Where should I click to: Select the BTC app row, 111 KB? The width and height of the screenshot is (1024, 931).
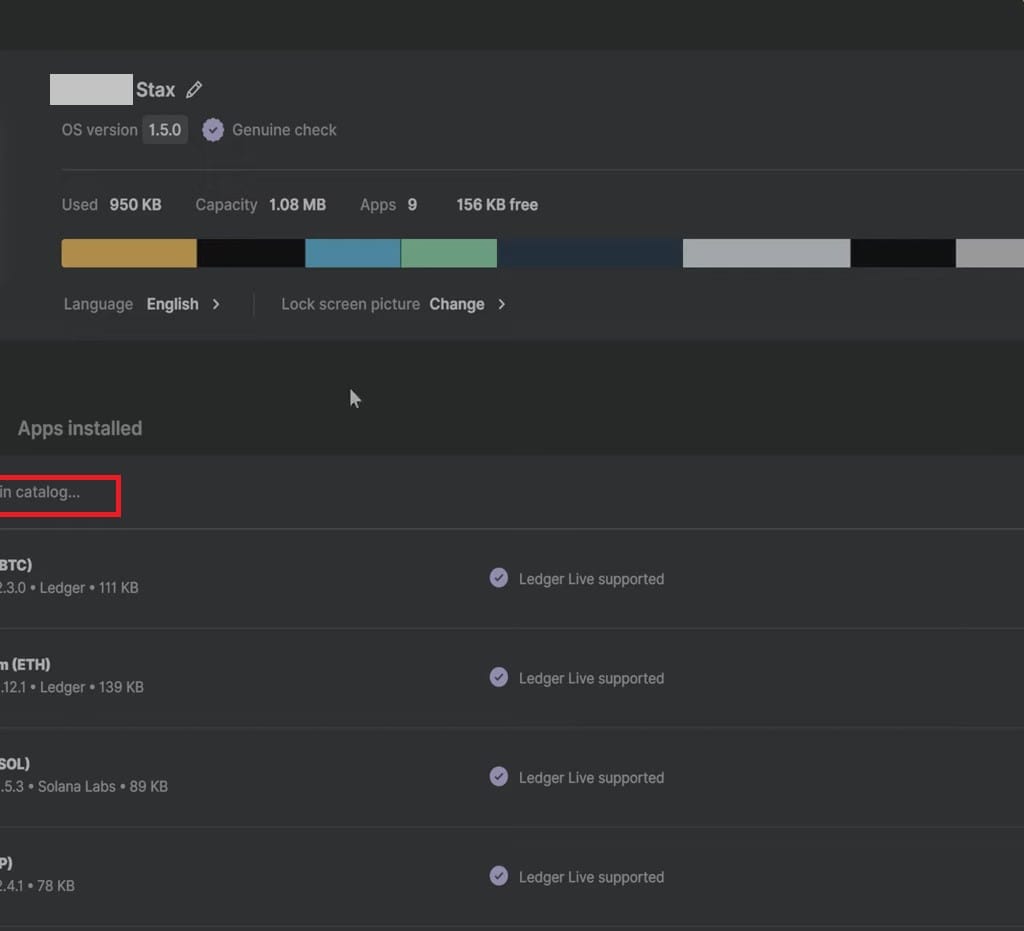coord(70,578)
